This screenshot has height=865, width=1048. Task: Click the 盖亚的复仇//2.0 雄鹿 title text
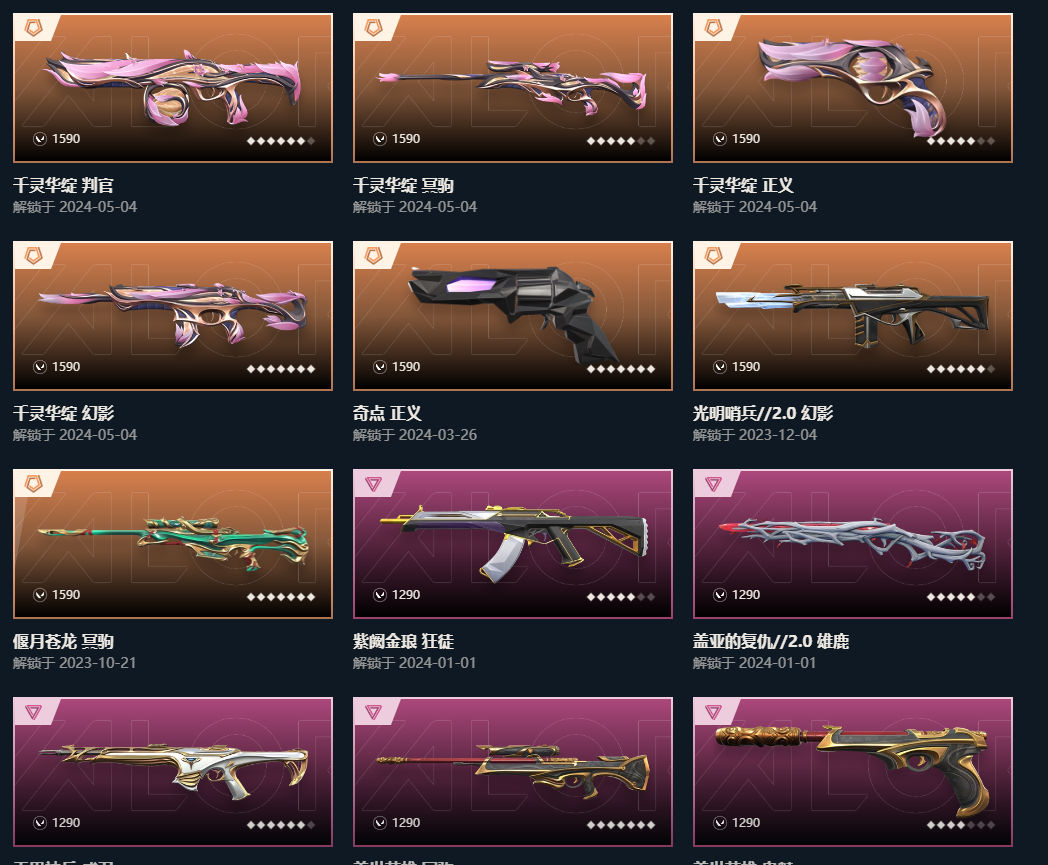(x=771, y=641)
